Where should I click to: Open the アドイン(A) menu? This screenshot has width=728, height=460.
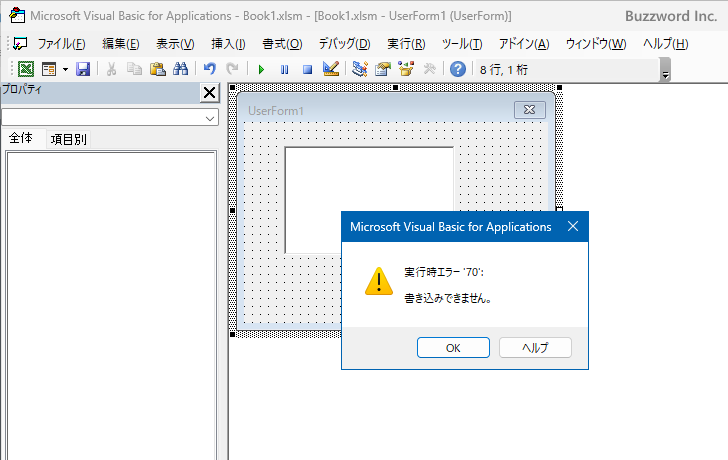click(x=524, y=44)
